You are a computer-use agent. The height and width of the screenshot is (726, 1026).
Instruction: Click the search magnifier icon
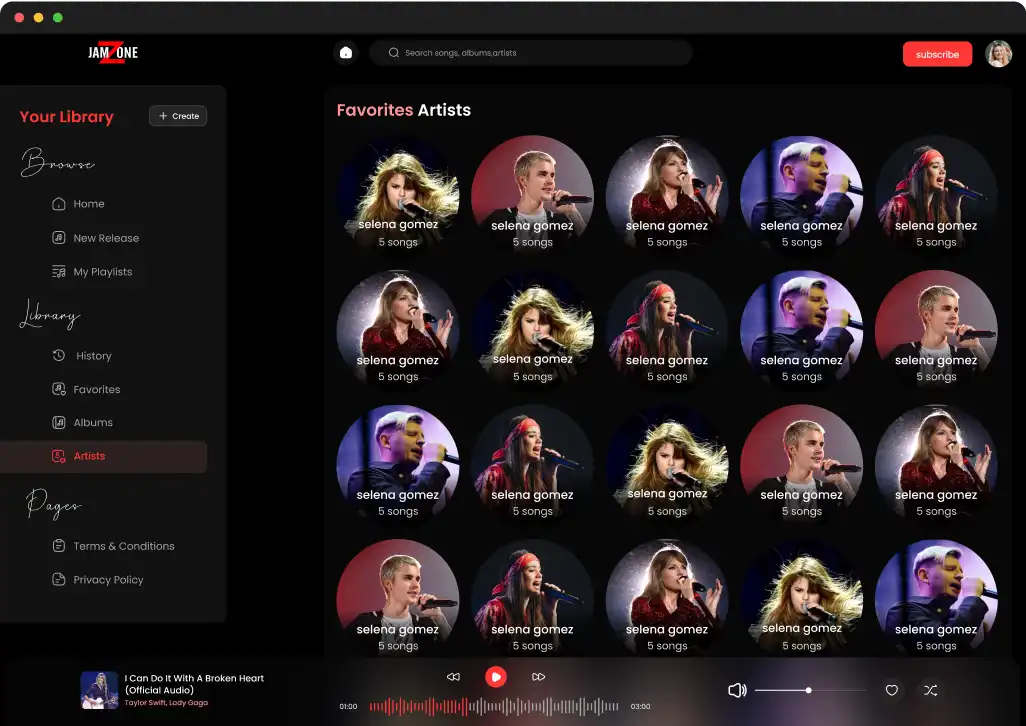[x=393, y=53]
